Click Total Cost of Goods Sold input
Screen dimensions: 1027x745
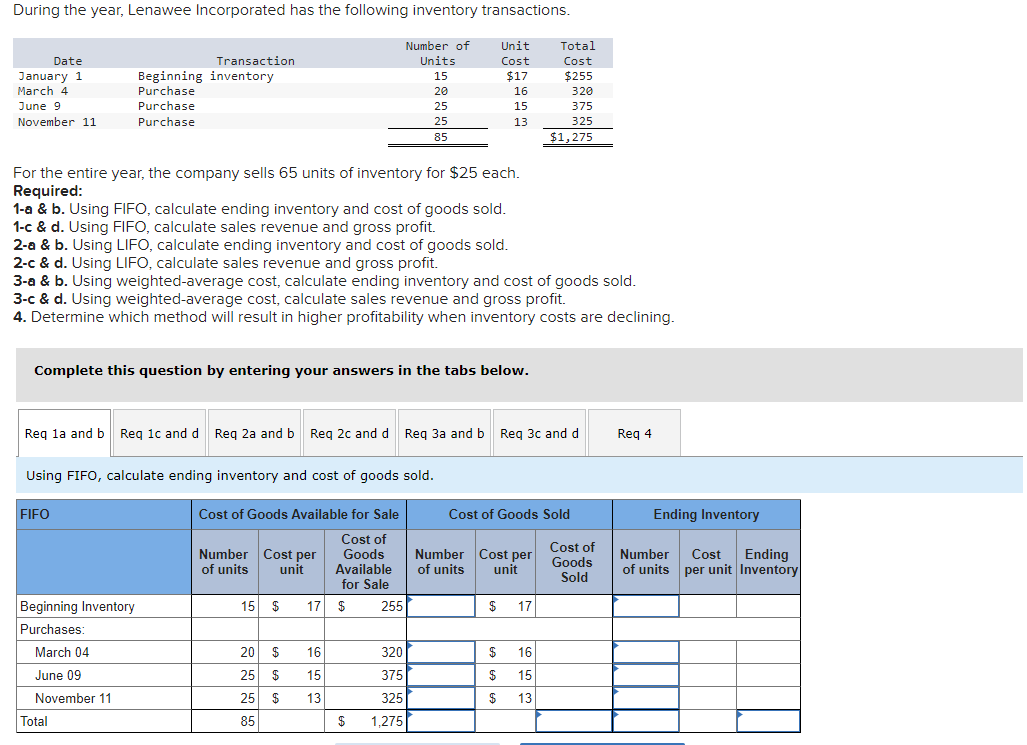[574, 721]
